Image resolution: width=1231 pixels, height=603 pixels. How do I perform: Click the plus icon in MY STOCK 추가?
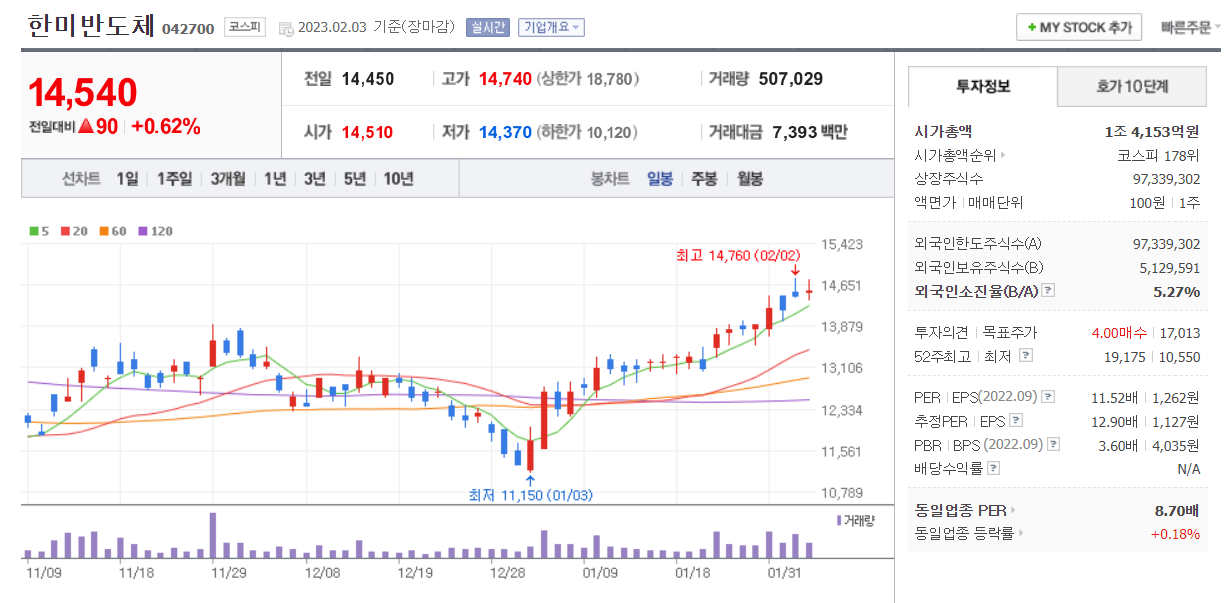(1032, 28)
